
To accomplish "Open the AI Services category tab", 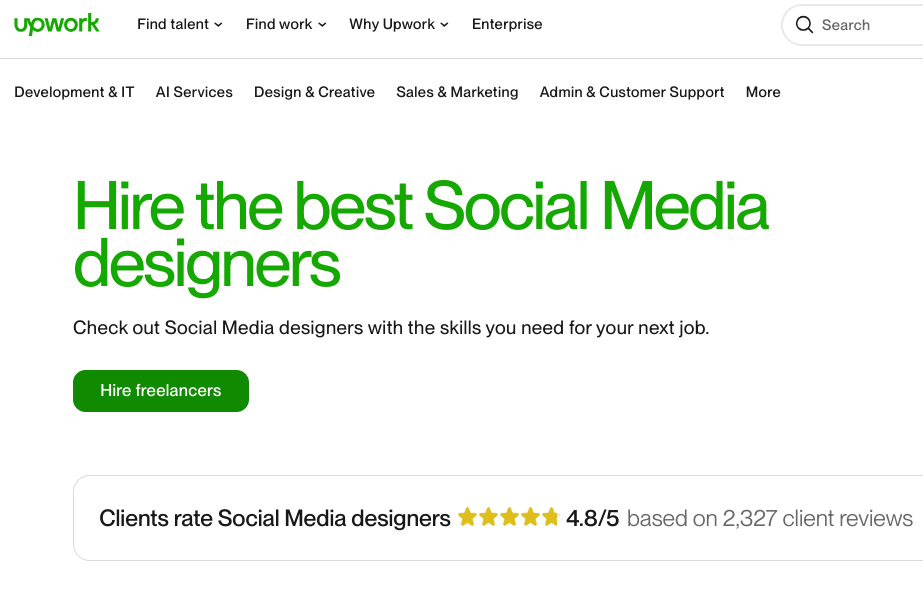I will point(193,92).
